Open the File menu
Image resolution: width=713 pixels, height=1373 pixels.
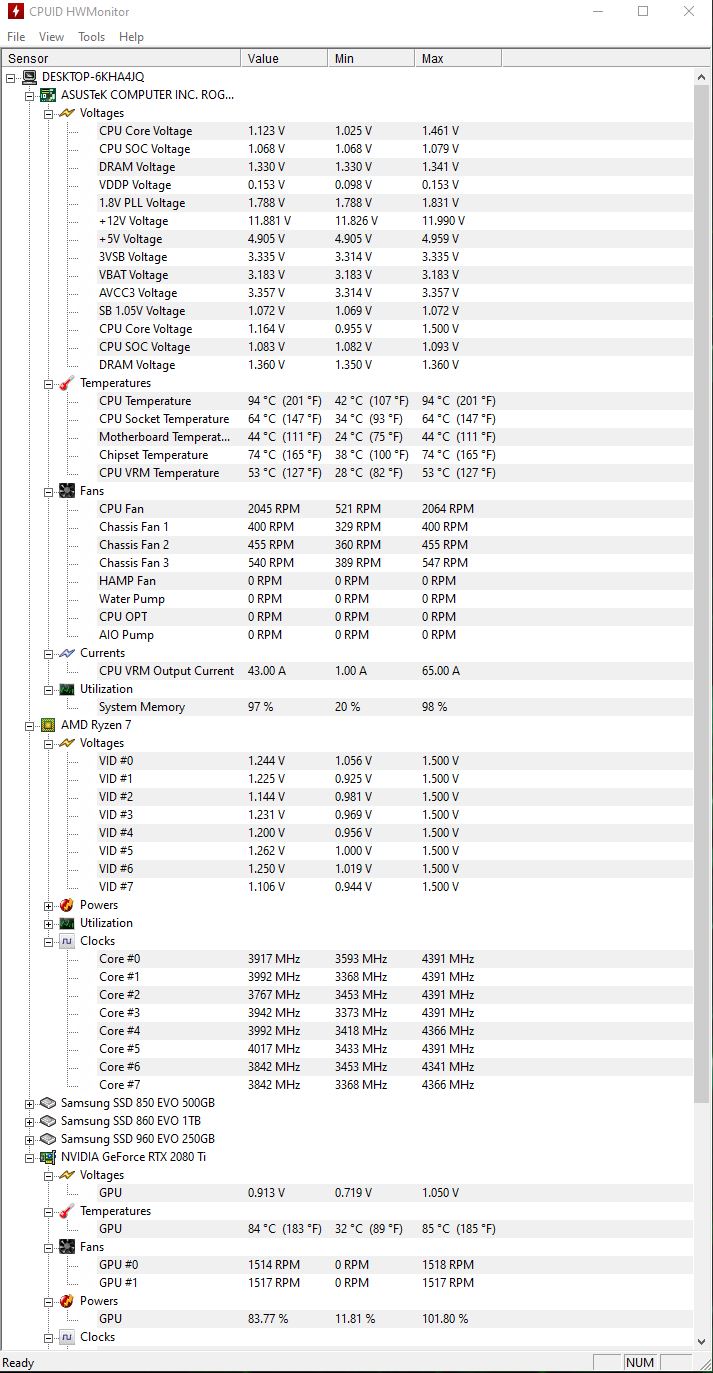pyautogui.click(x=16, y=37)
